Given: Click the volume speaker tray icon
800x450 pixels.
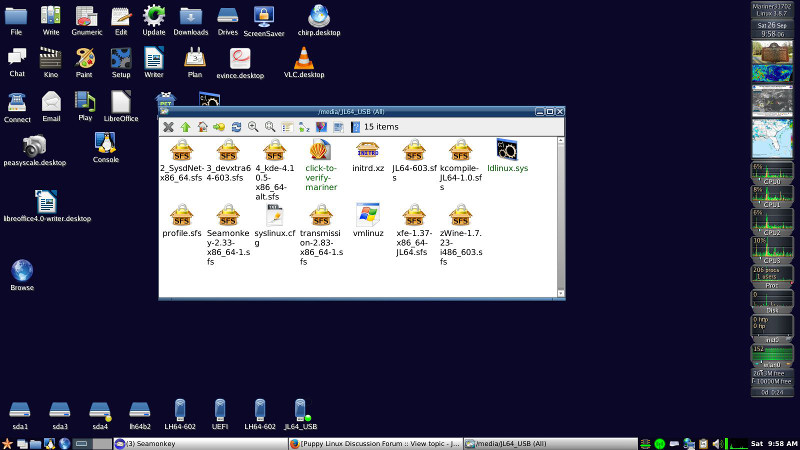Looking at the screenshot, I should [x=717, y=444].
